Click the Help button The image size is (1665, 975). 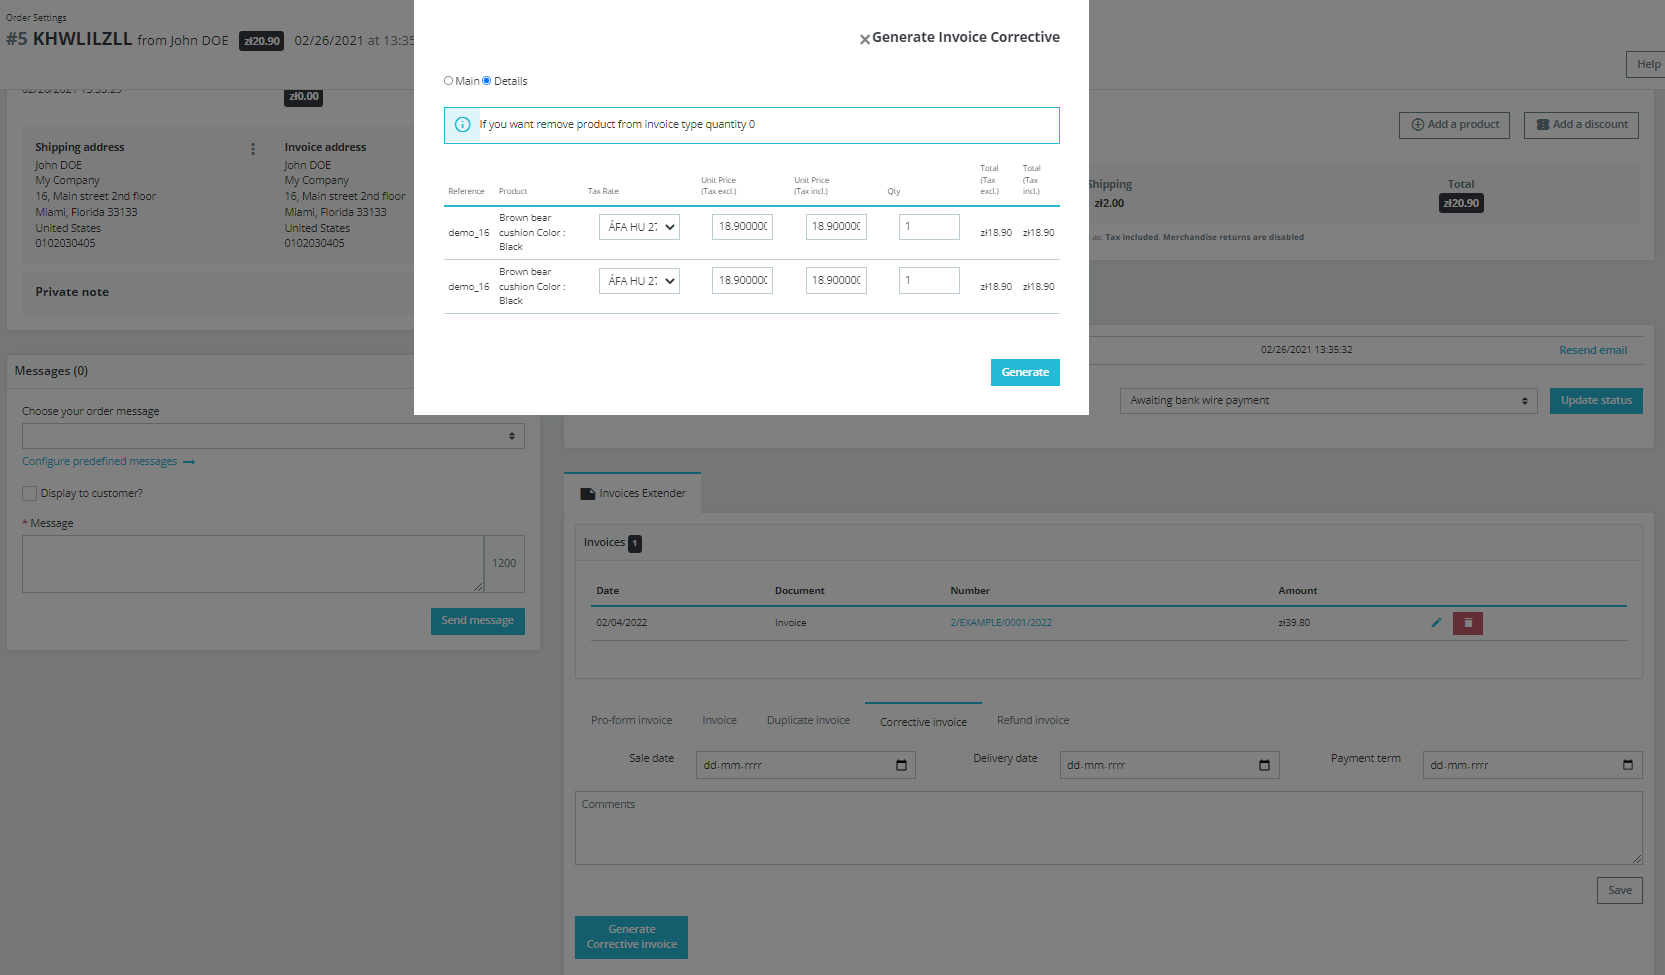(1648, 64)
